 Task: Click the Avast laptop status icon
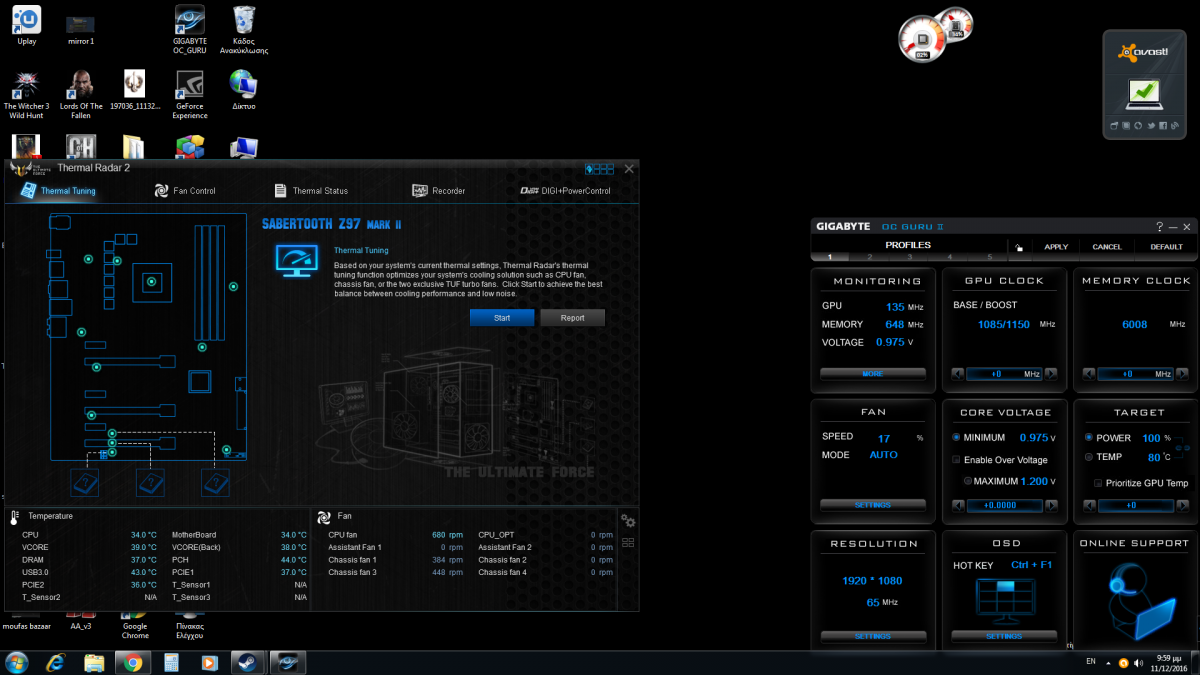[x=1144, y=94]
